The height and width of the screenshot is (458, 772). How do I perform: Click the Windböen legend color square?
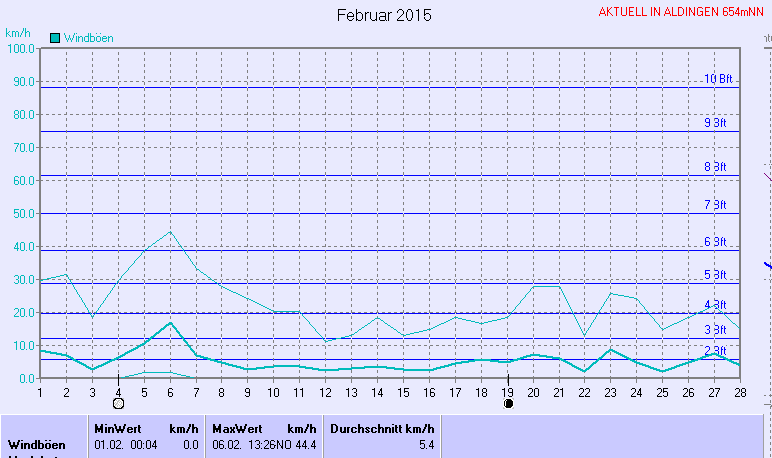[55, 38]
